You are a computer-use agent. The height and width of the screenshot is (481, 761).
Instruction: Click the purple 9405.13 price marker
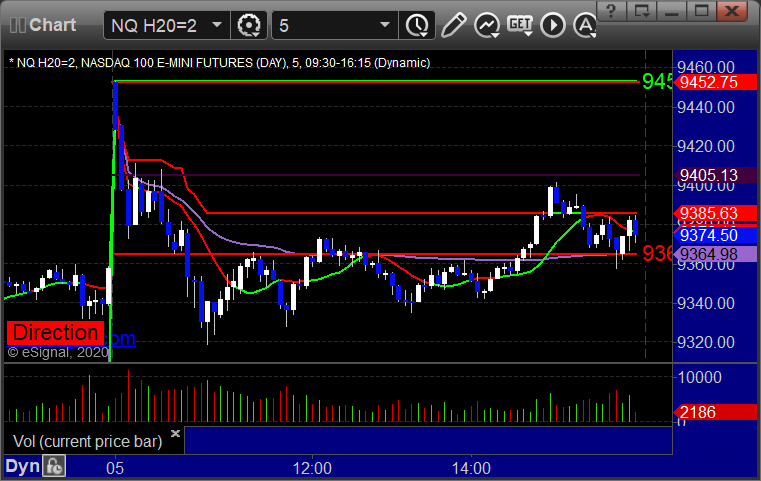[x=715, y=175]
